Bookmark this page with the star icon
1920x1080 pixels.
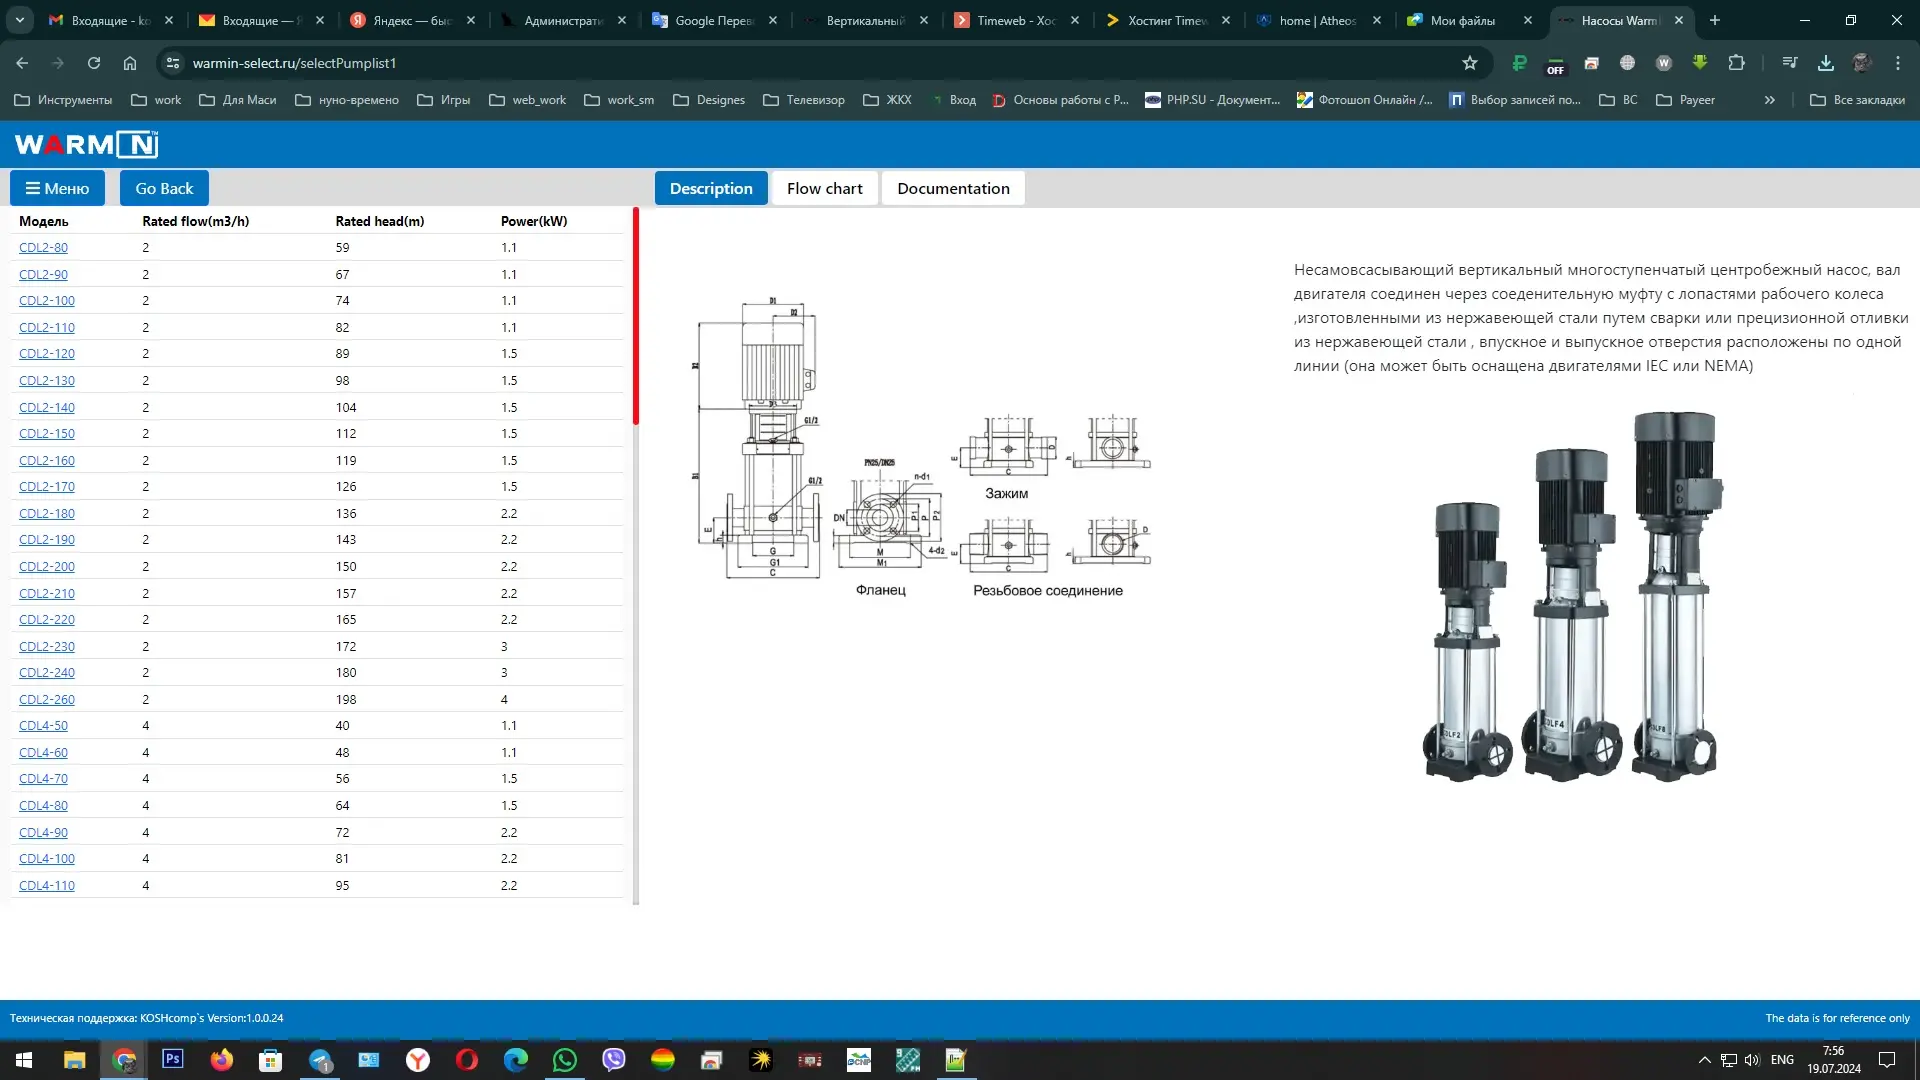(x=1470, y=63)
